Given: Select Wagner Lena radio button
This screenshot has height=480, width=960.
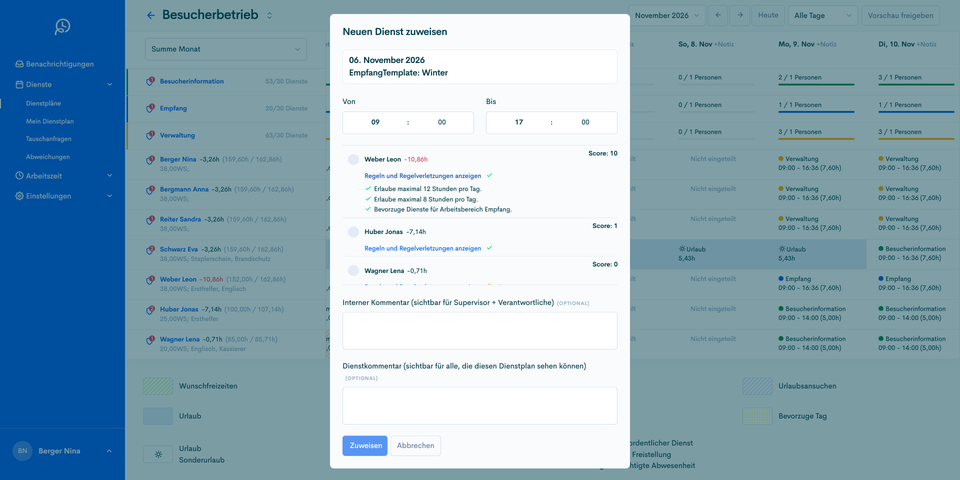Looking at the screenshot, I should (353, 271).
